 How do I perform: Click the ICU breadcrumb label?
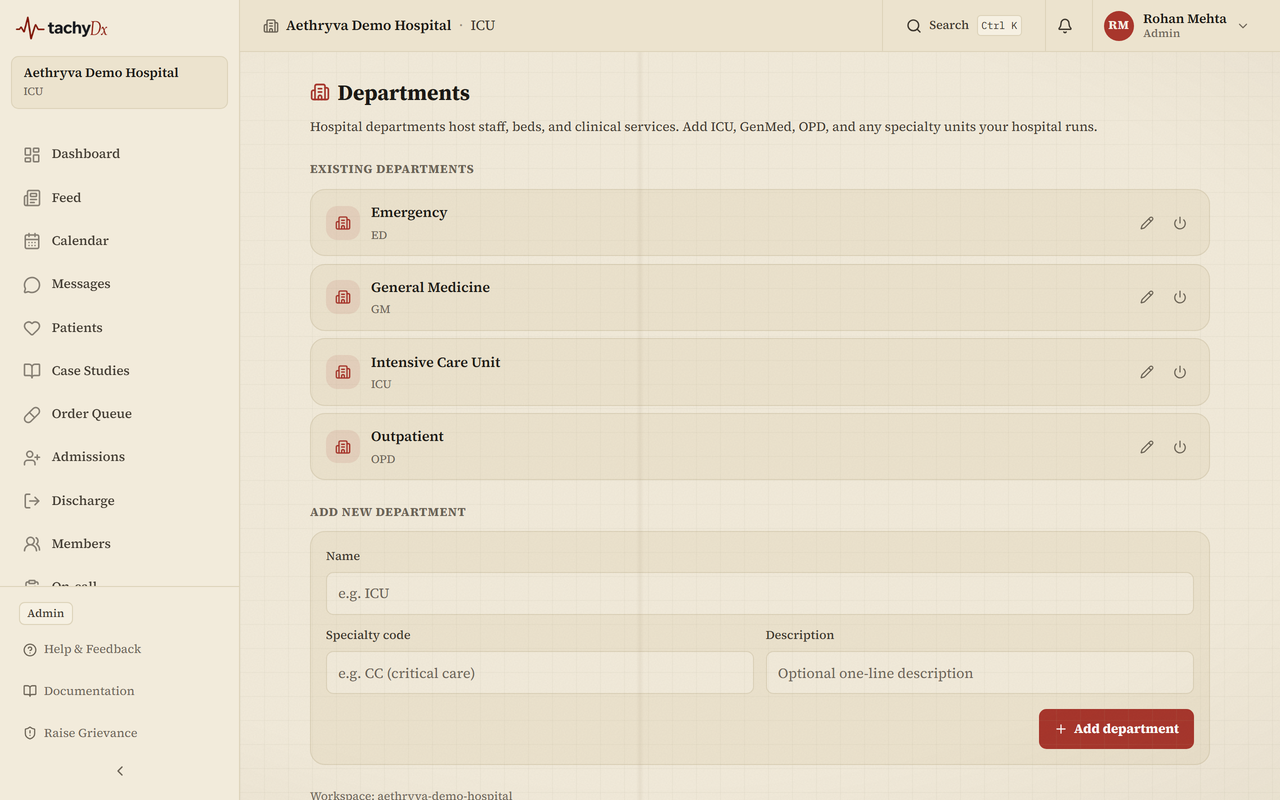pyautogui.click(x=483, y=26)
